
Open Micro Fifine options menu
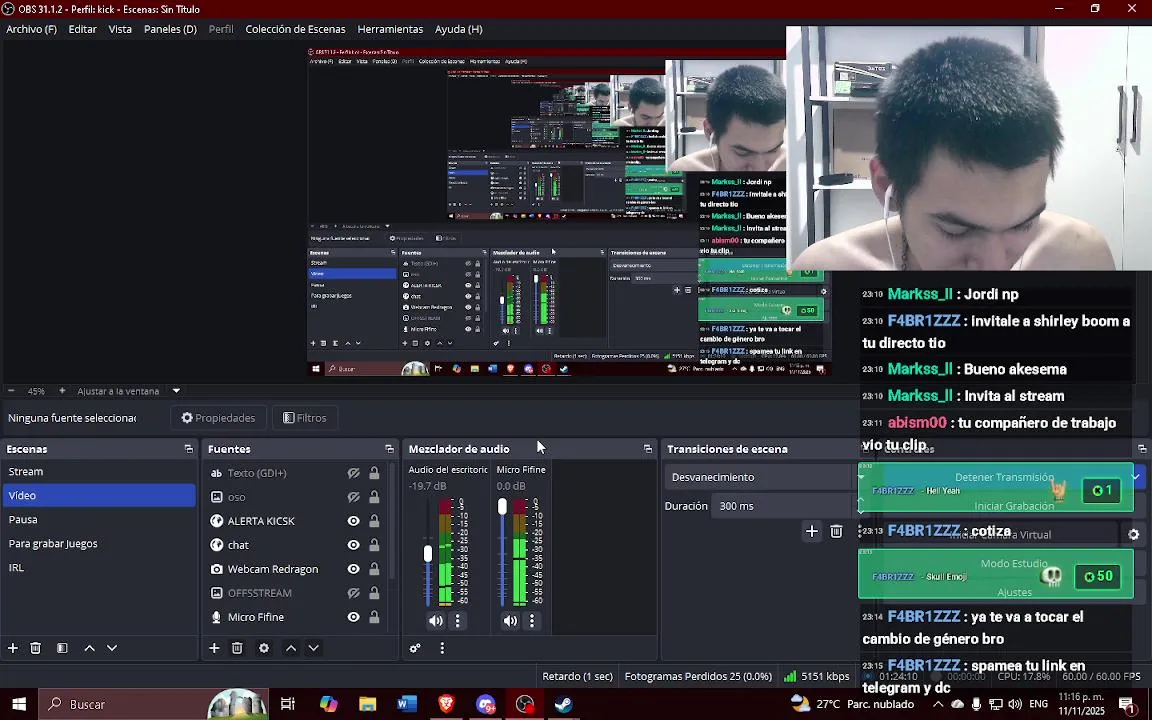[532, 621]
